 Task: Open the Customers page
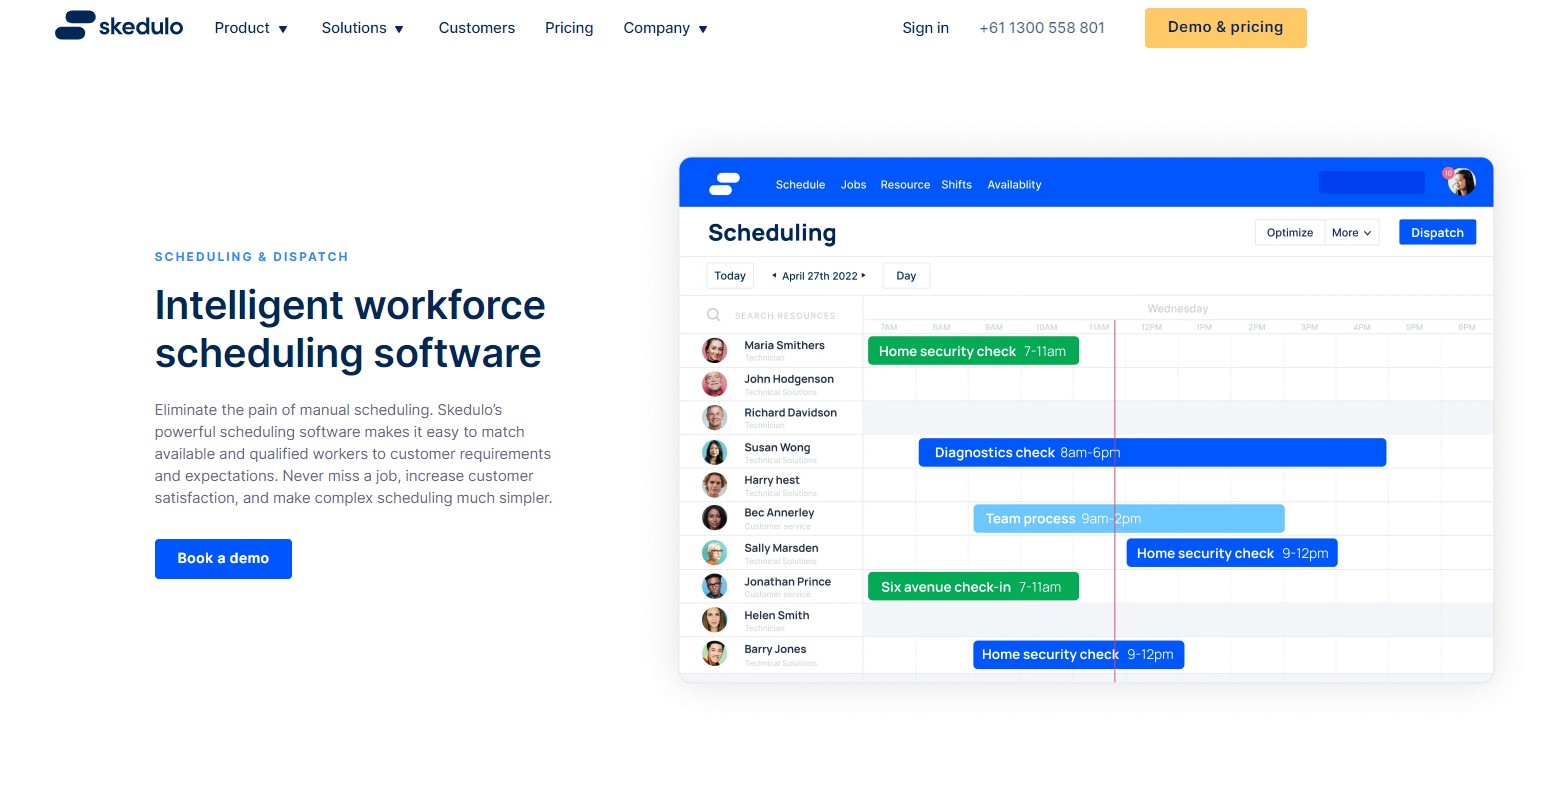click(476, 28)
